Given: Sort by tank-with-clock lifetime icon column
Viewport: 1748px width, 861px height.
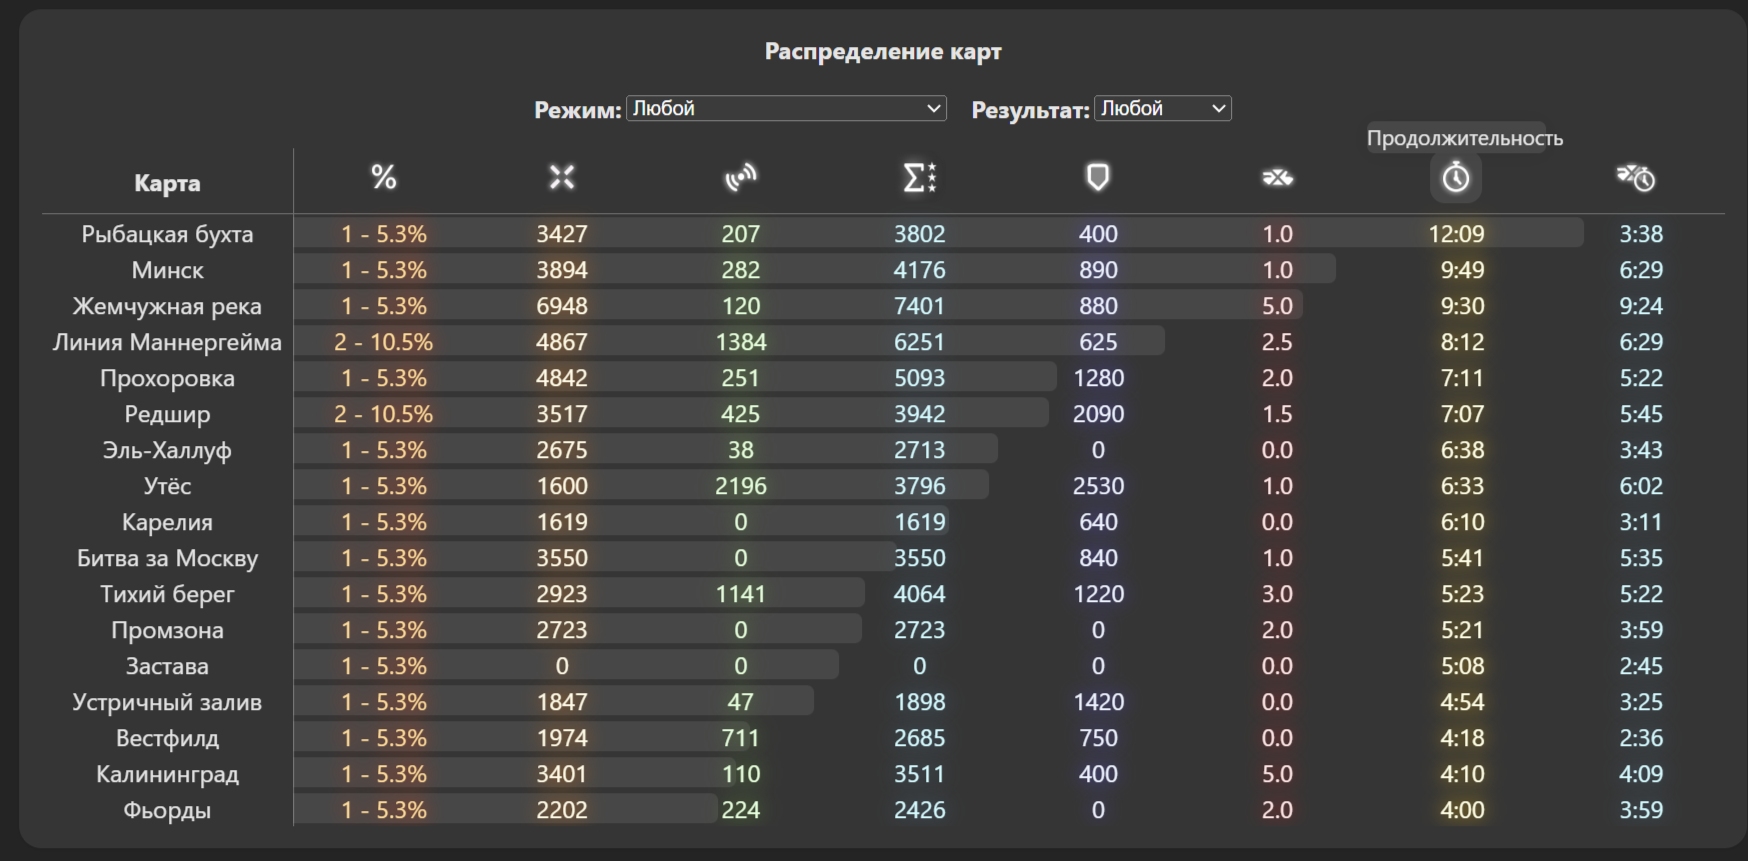Looking at the screenshot, I should click(1636, 178).
